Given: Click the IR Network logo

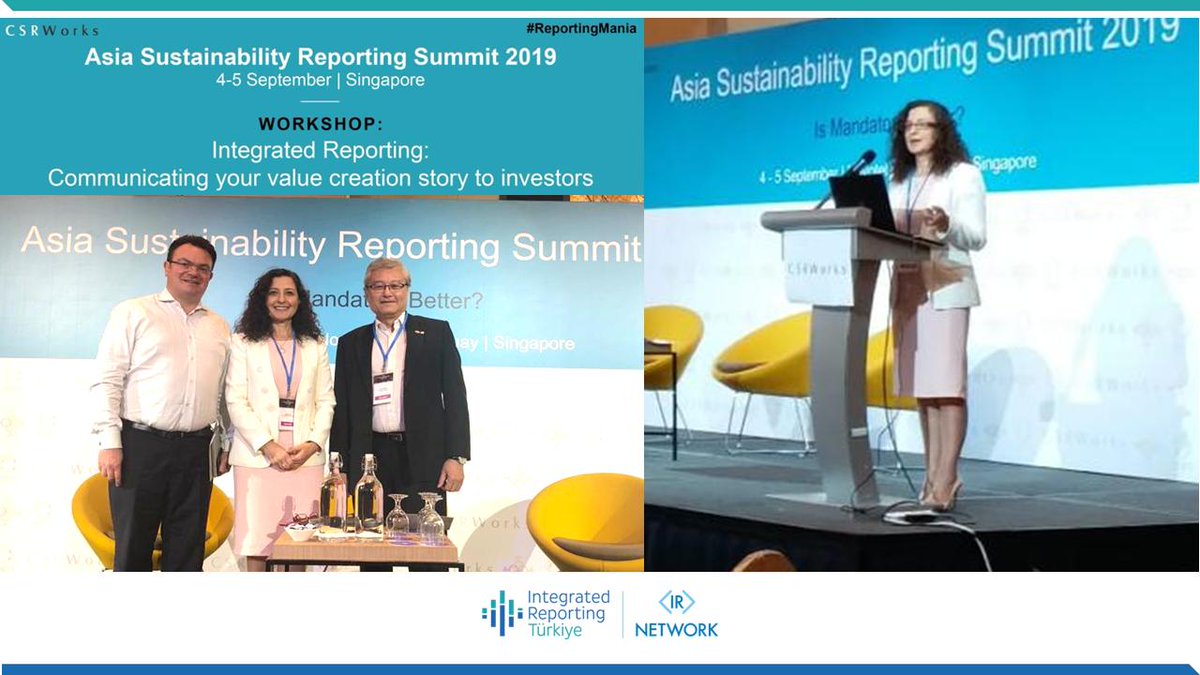Looking at the screenshot, I should pos(676,614).
